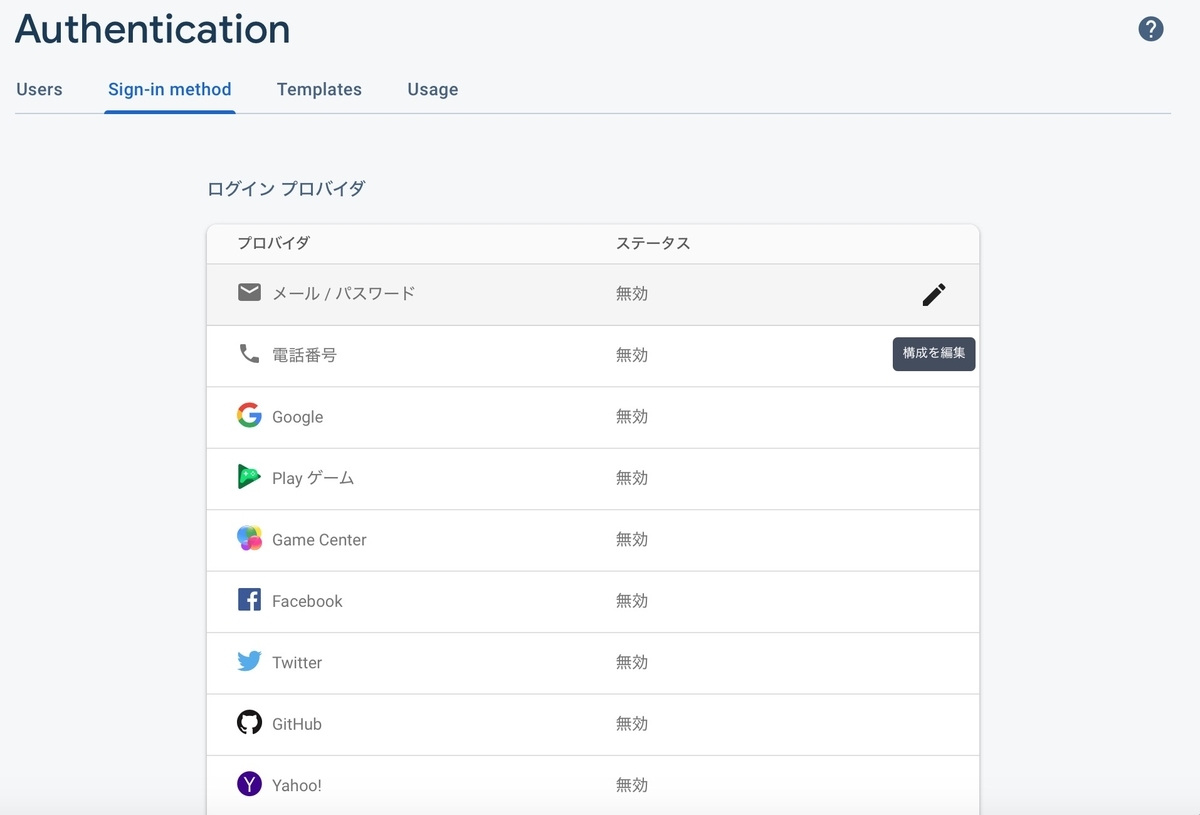
Task: Click the 無効 status in Yahoo! row
Action: pyautogui.click(x=632, y=785)
